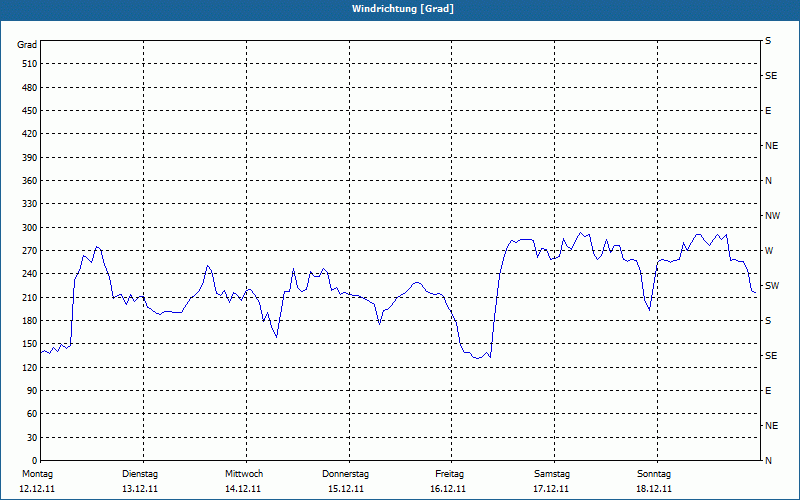Viewport: 800px width, 500px height.
Task: Select the 'Dienstag' day label
Action: 140,474
